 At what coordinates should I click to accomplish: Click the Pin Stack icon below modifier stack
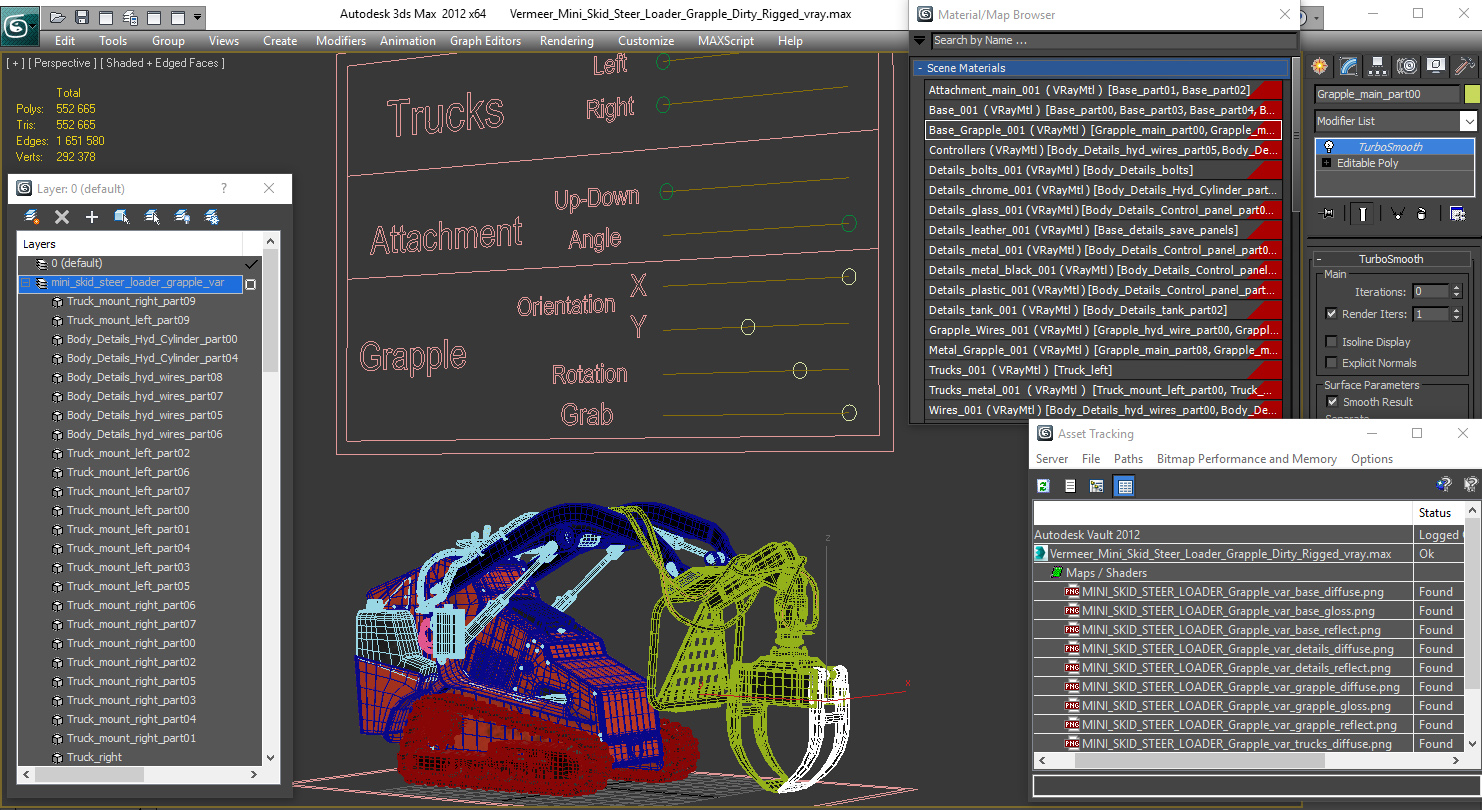[x=1327, y=213]
